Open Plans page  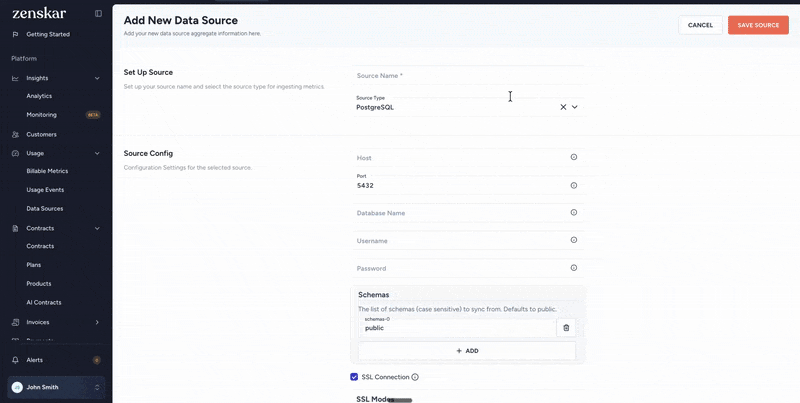pos(34,265)
